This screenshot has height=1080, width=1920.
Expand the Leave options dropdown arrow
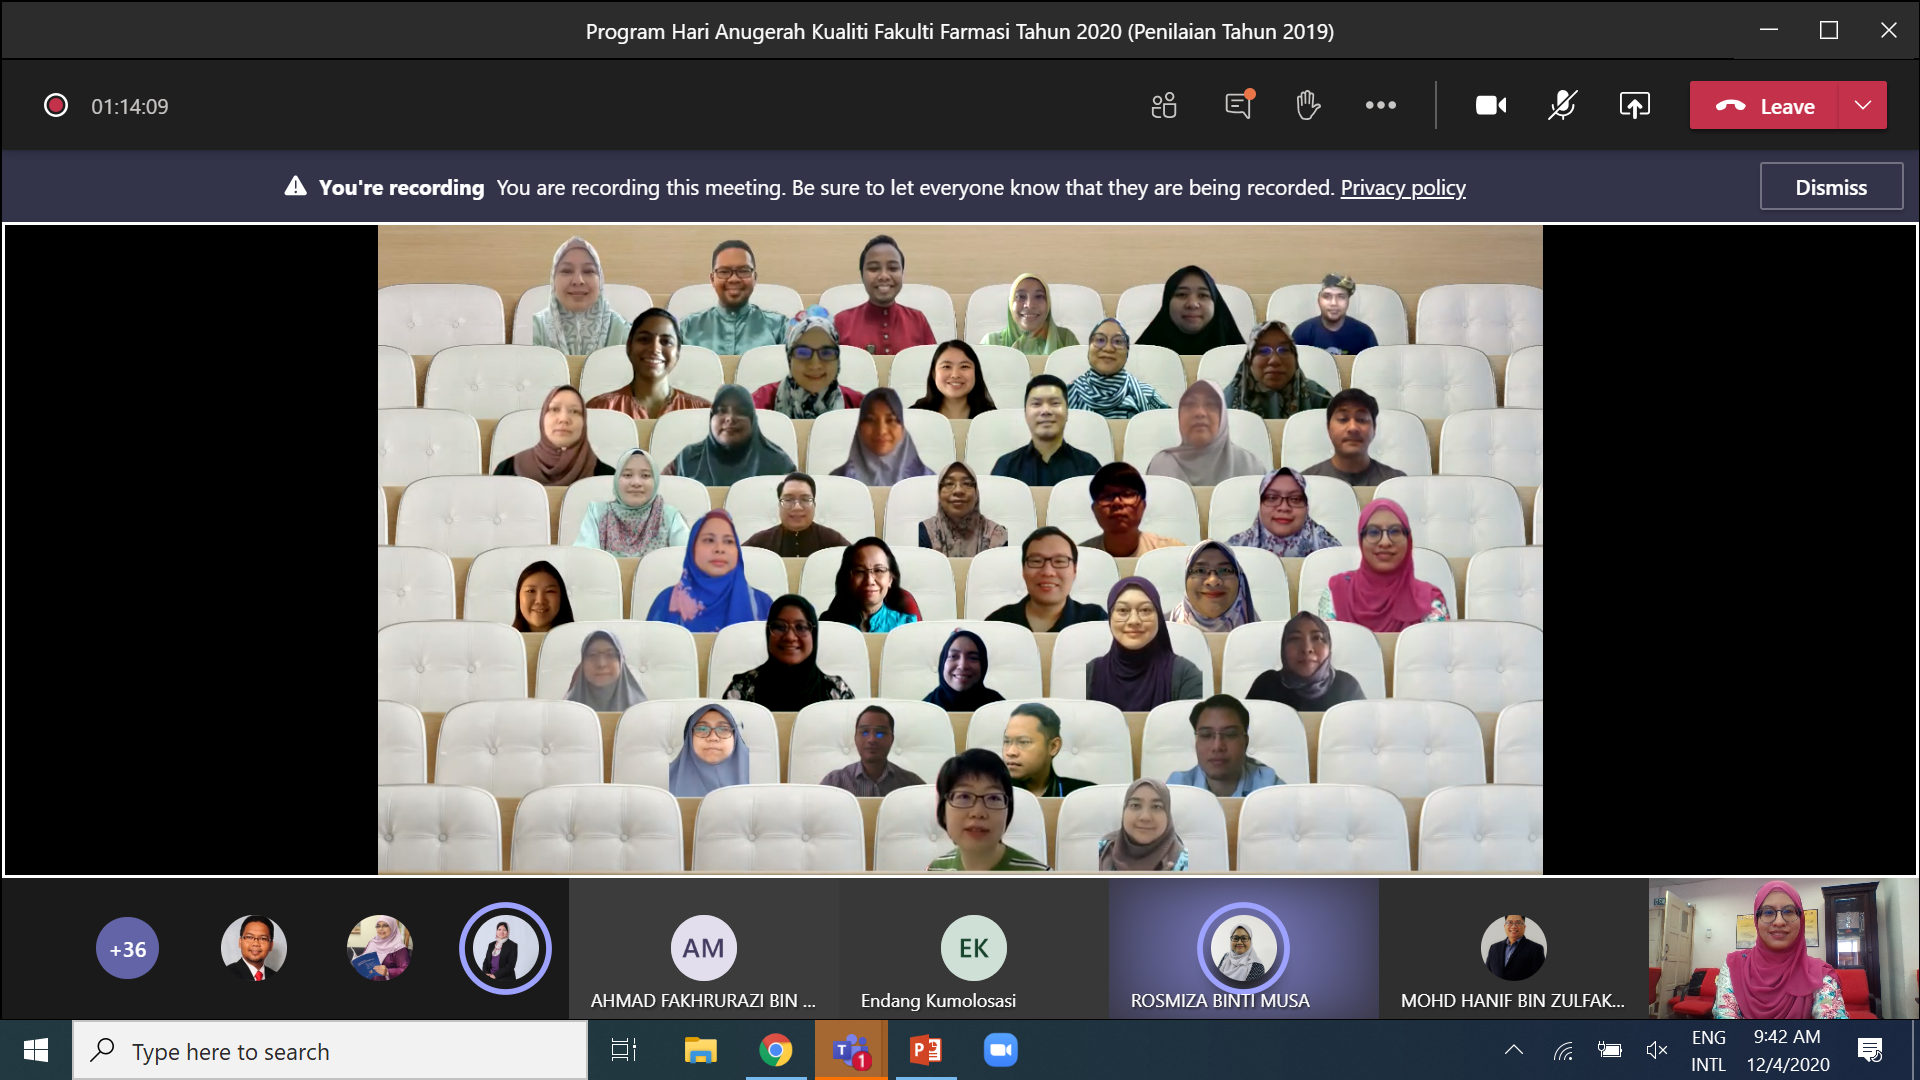(1862, 106)
